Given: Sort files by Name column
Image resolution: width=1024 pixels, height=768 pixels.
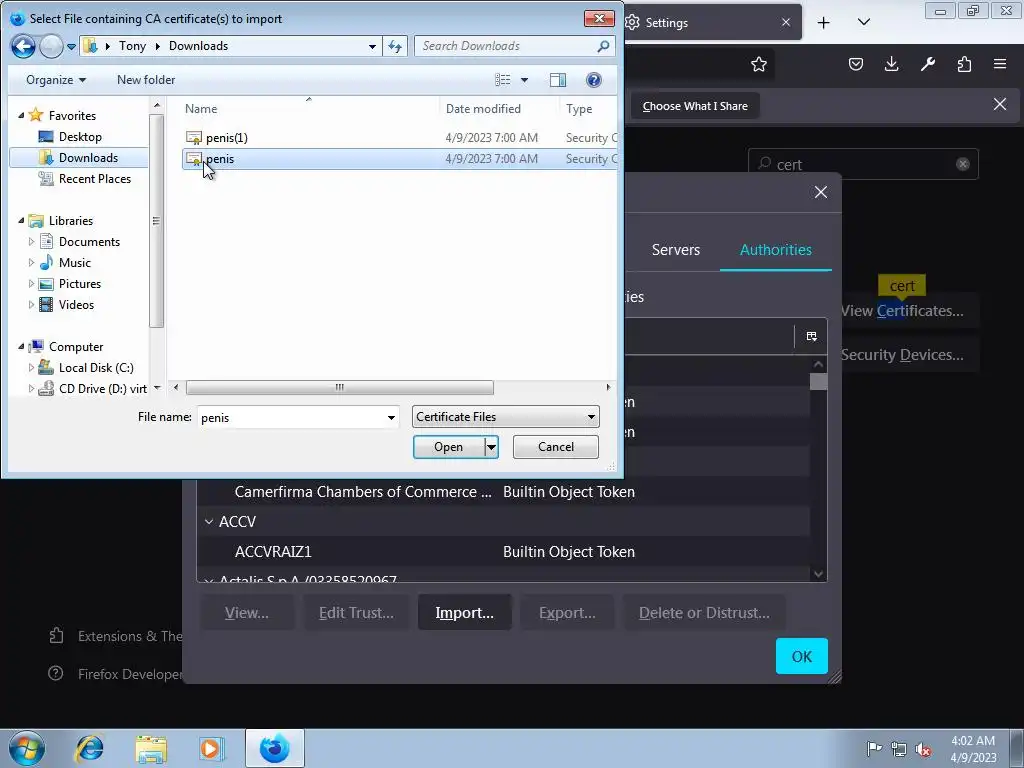Looking at the screenshot, I should pos(200,109).
